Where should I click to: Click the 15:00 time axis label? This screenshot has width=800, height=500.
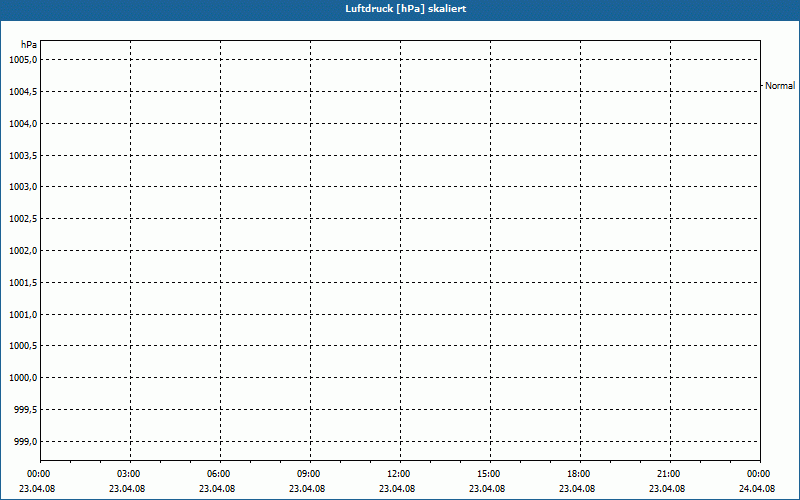click(x=489, y=474)
